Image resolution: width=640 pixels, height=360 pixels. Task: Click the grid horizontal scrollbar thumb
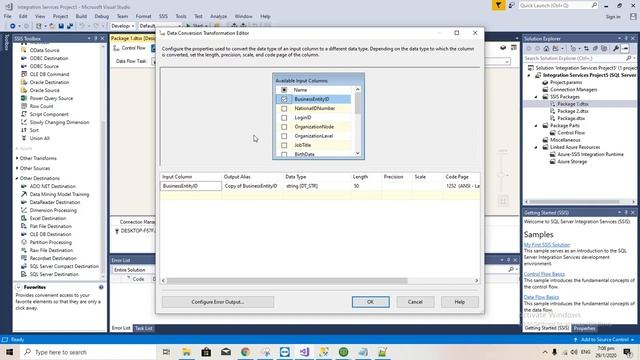[x=287, y=281]
